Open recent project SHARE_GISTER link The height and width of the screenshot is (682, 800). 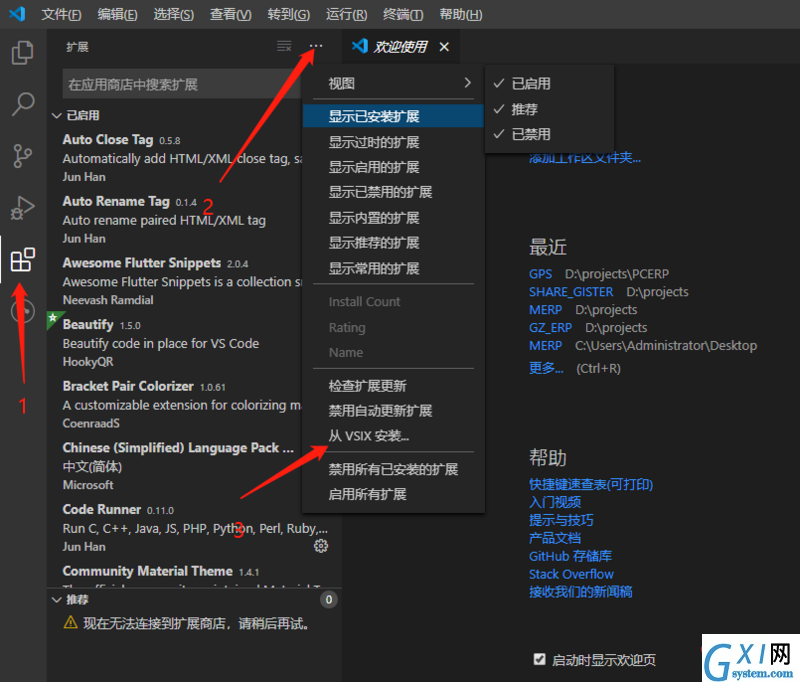(x=571, y=292)
